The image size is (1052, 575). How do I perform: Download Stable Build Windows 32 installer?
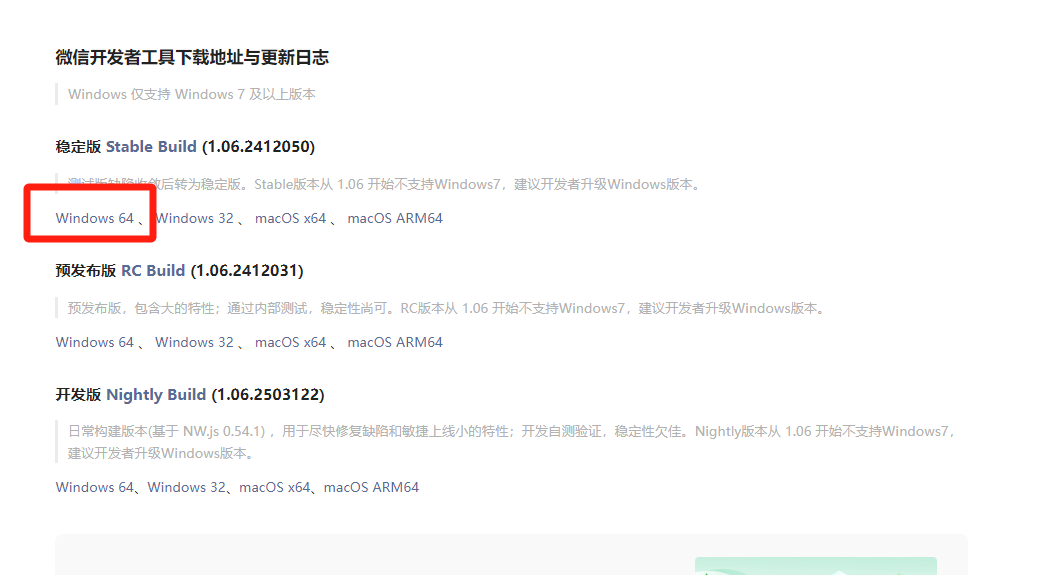[x=195, y=218]
